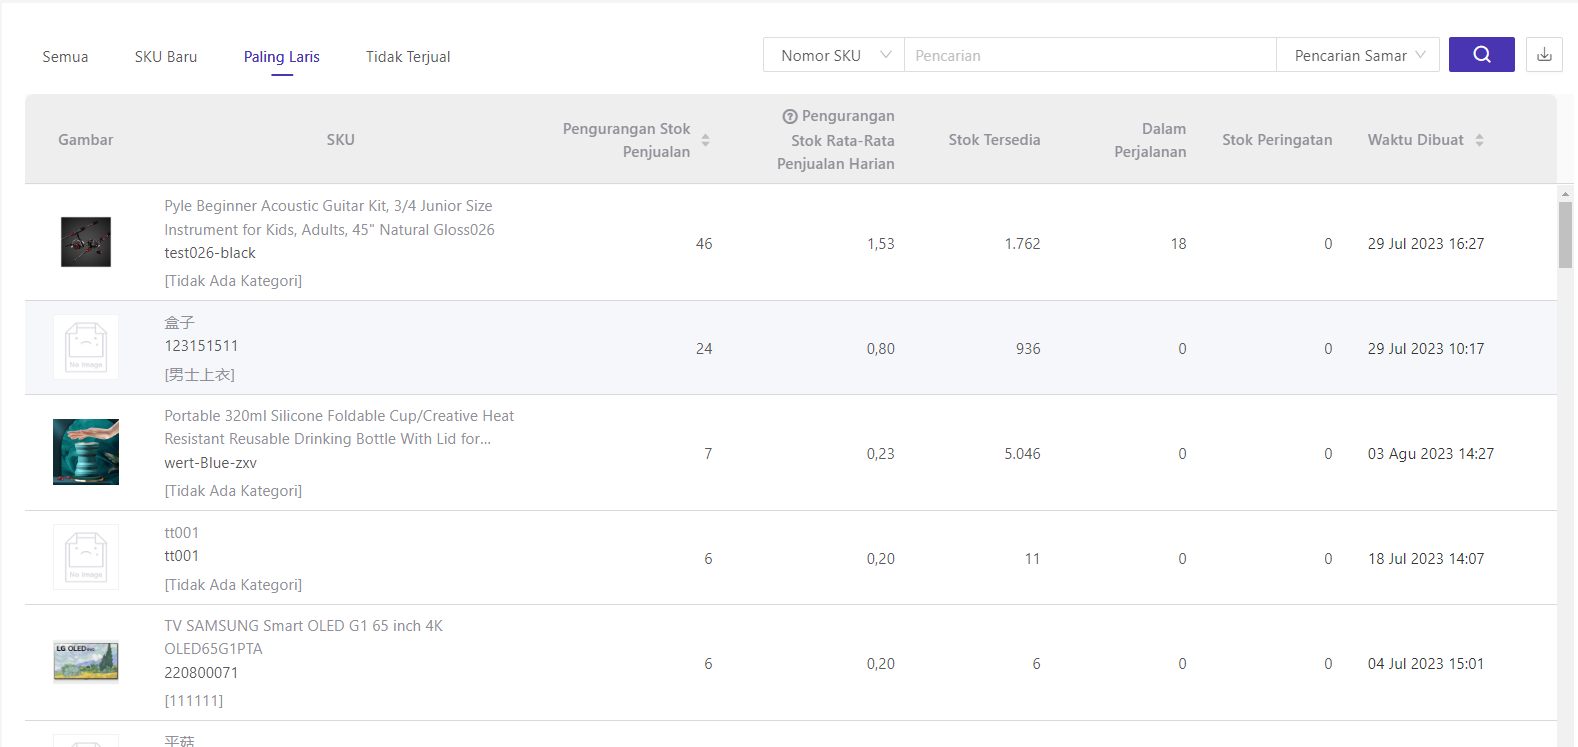Click the download export icon
Image resolution: width=1578 pixels, height=747 pixels.
pos(1544,55)
